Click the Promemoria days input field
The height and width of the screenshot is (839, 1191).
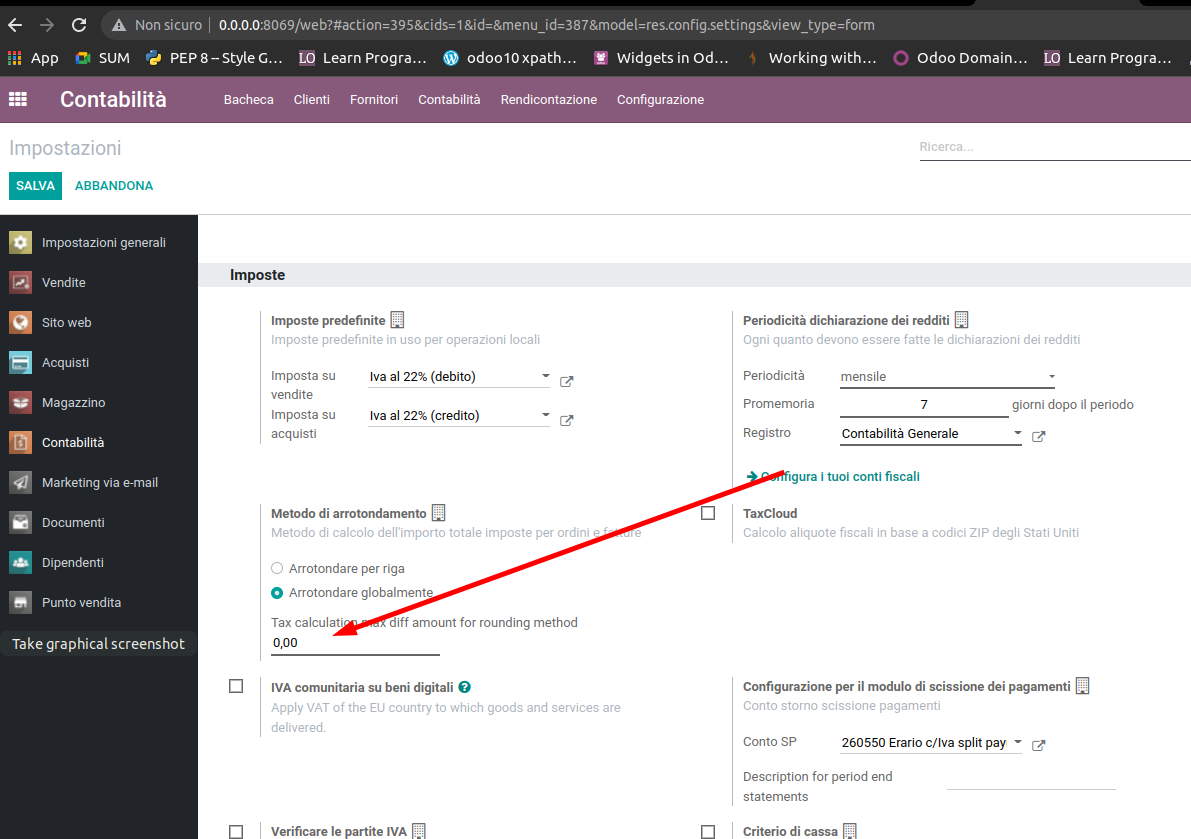click(924, 405)
